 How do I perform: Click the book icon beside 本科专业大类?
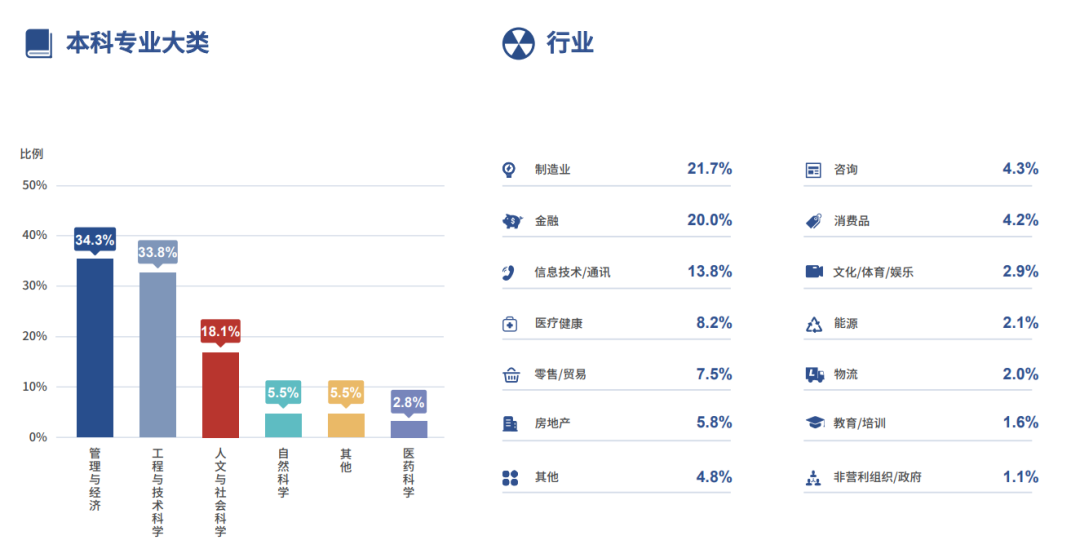(38, 43)
